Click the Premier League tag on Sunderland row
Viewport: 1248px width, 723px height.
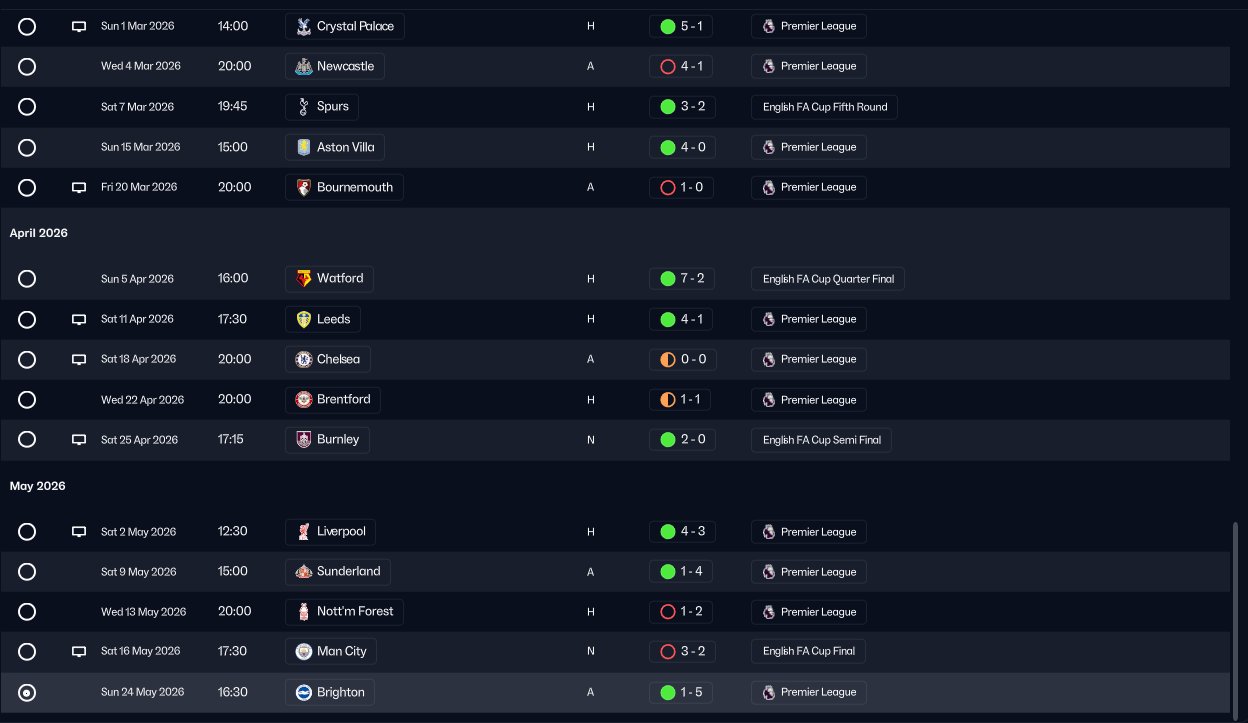point(808,572)
